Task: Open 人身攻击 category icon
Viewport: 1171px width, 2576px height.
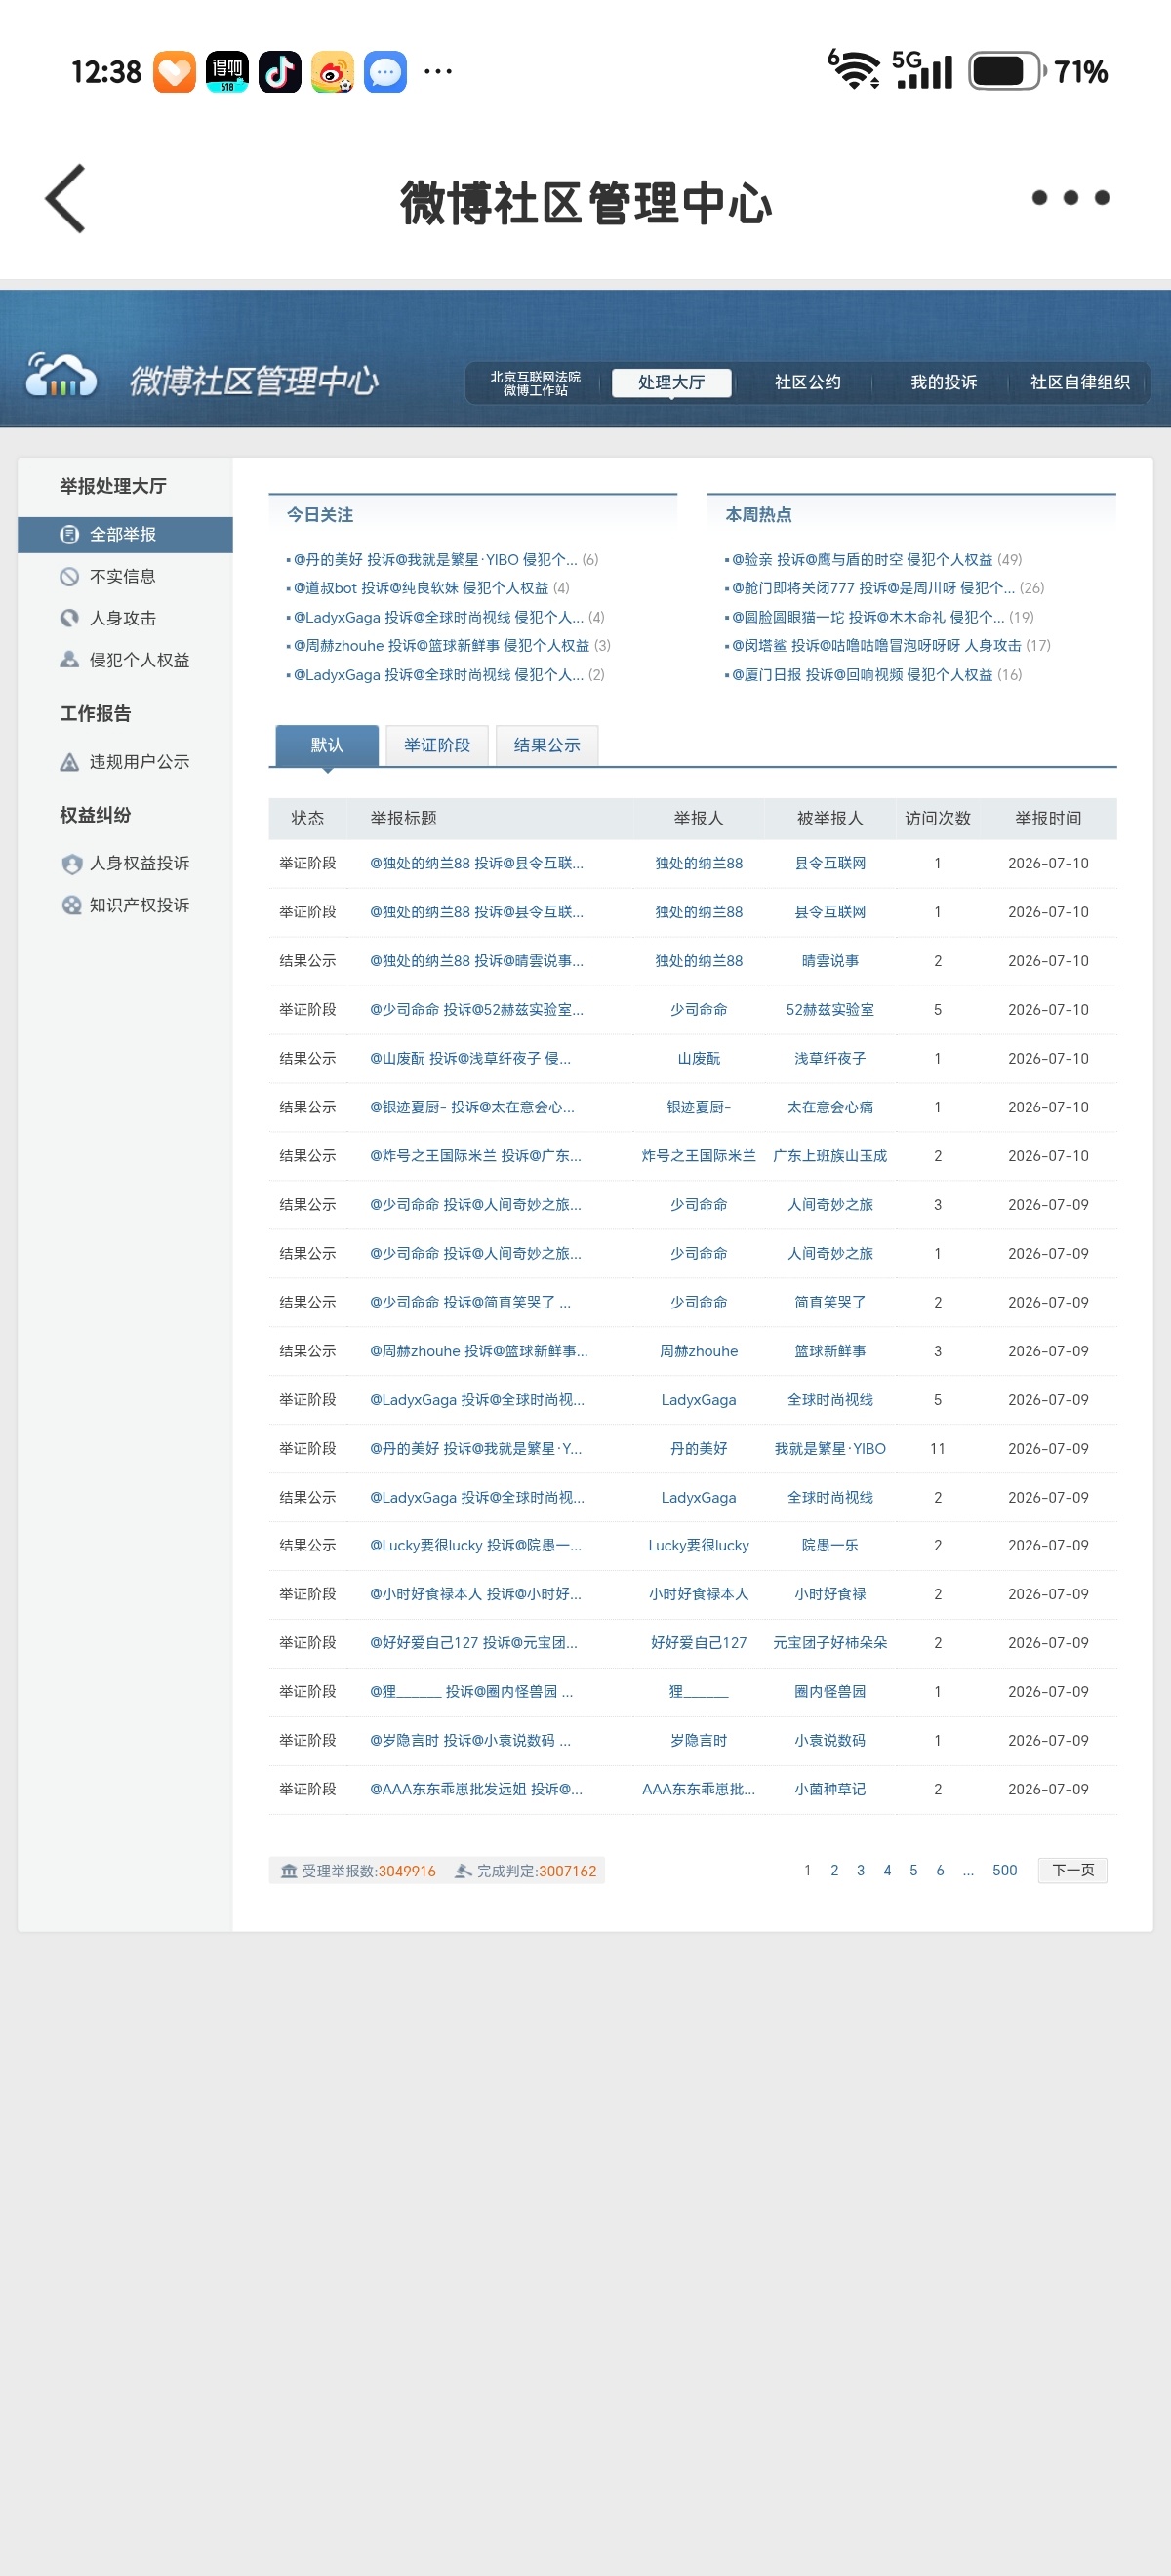Action: 69,619
